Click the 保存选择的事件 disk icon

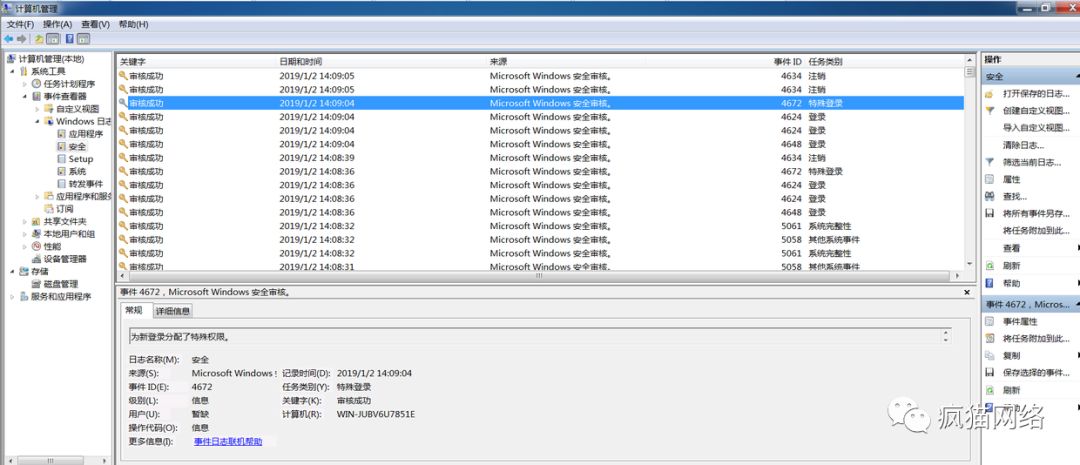pos(990,373)
